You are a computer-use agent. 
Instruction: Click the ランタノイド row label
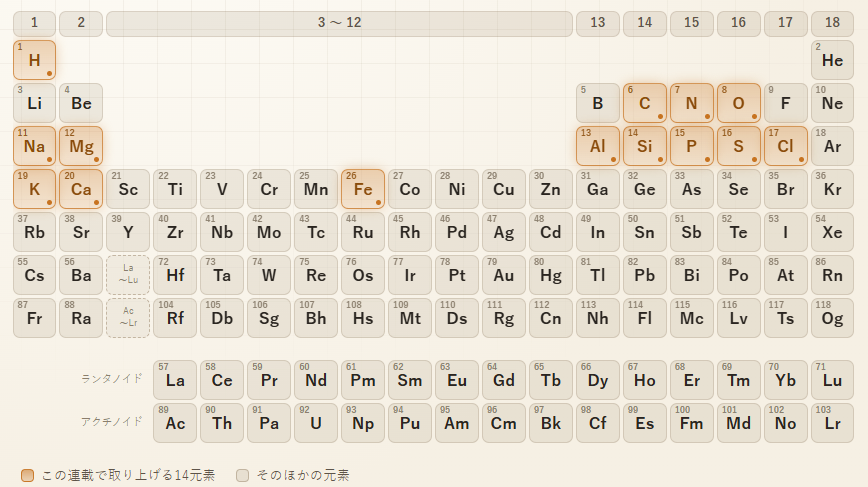click(112, 379)
